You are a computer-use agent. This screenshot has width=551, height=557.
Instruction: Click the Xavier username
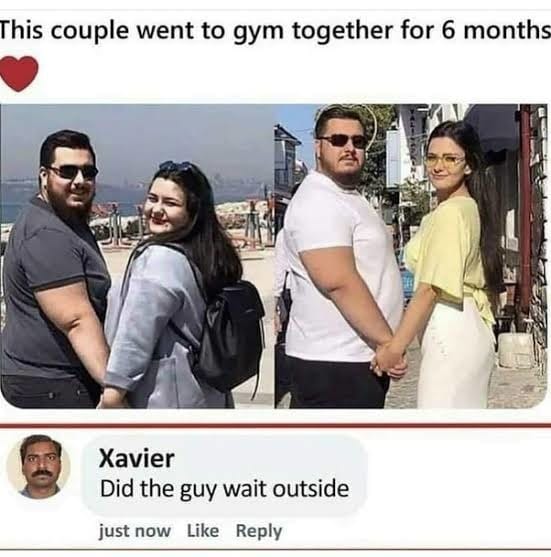(137, 459)
